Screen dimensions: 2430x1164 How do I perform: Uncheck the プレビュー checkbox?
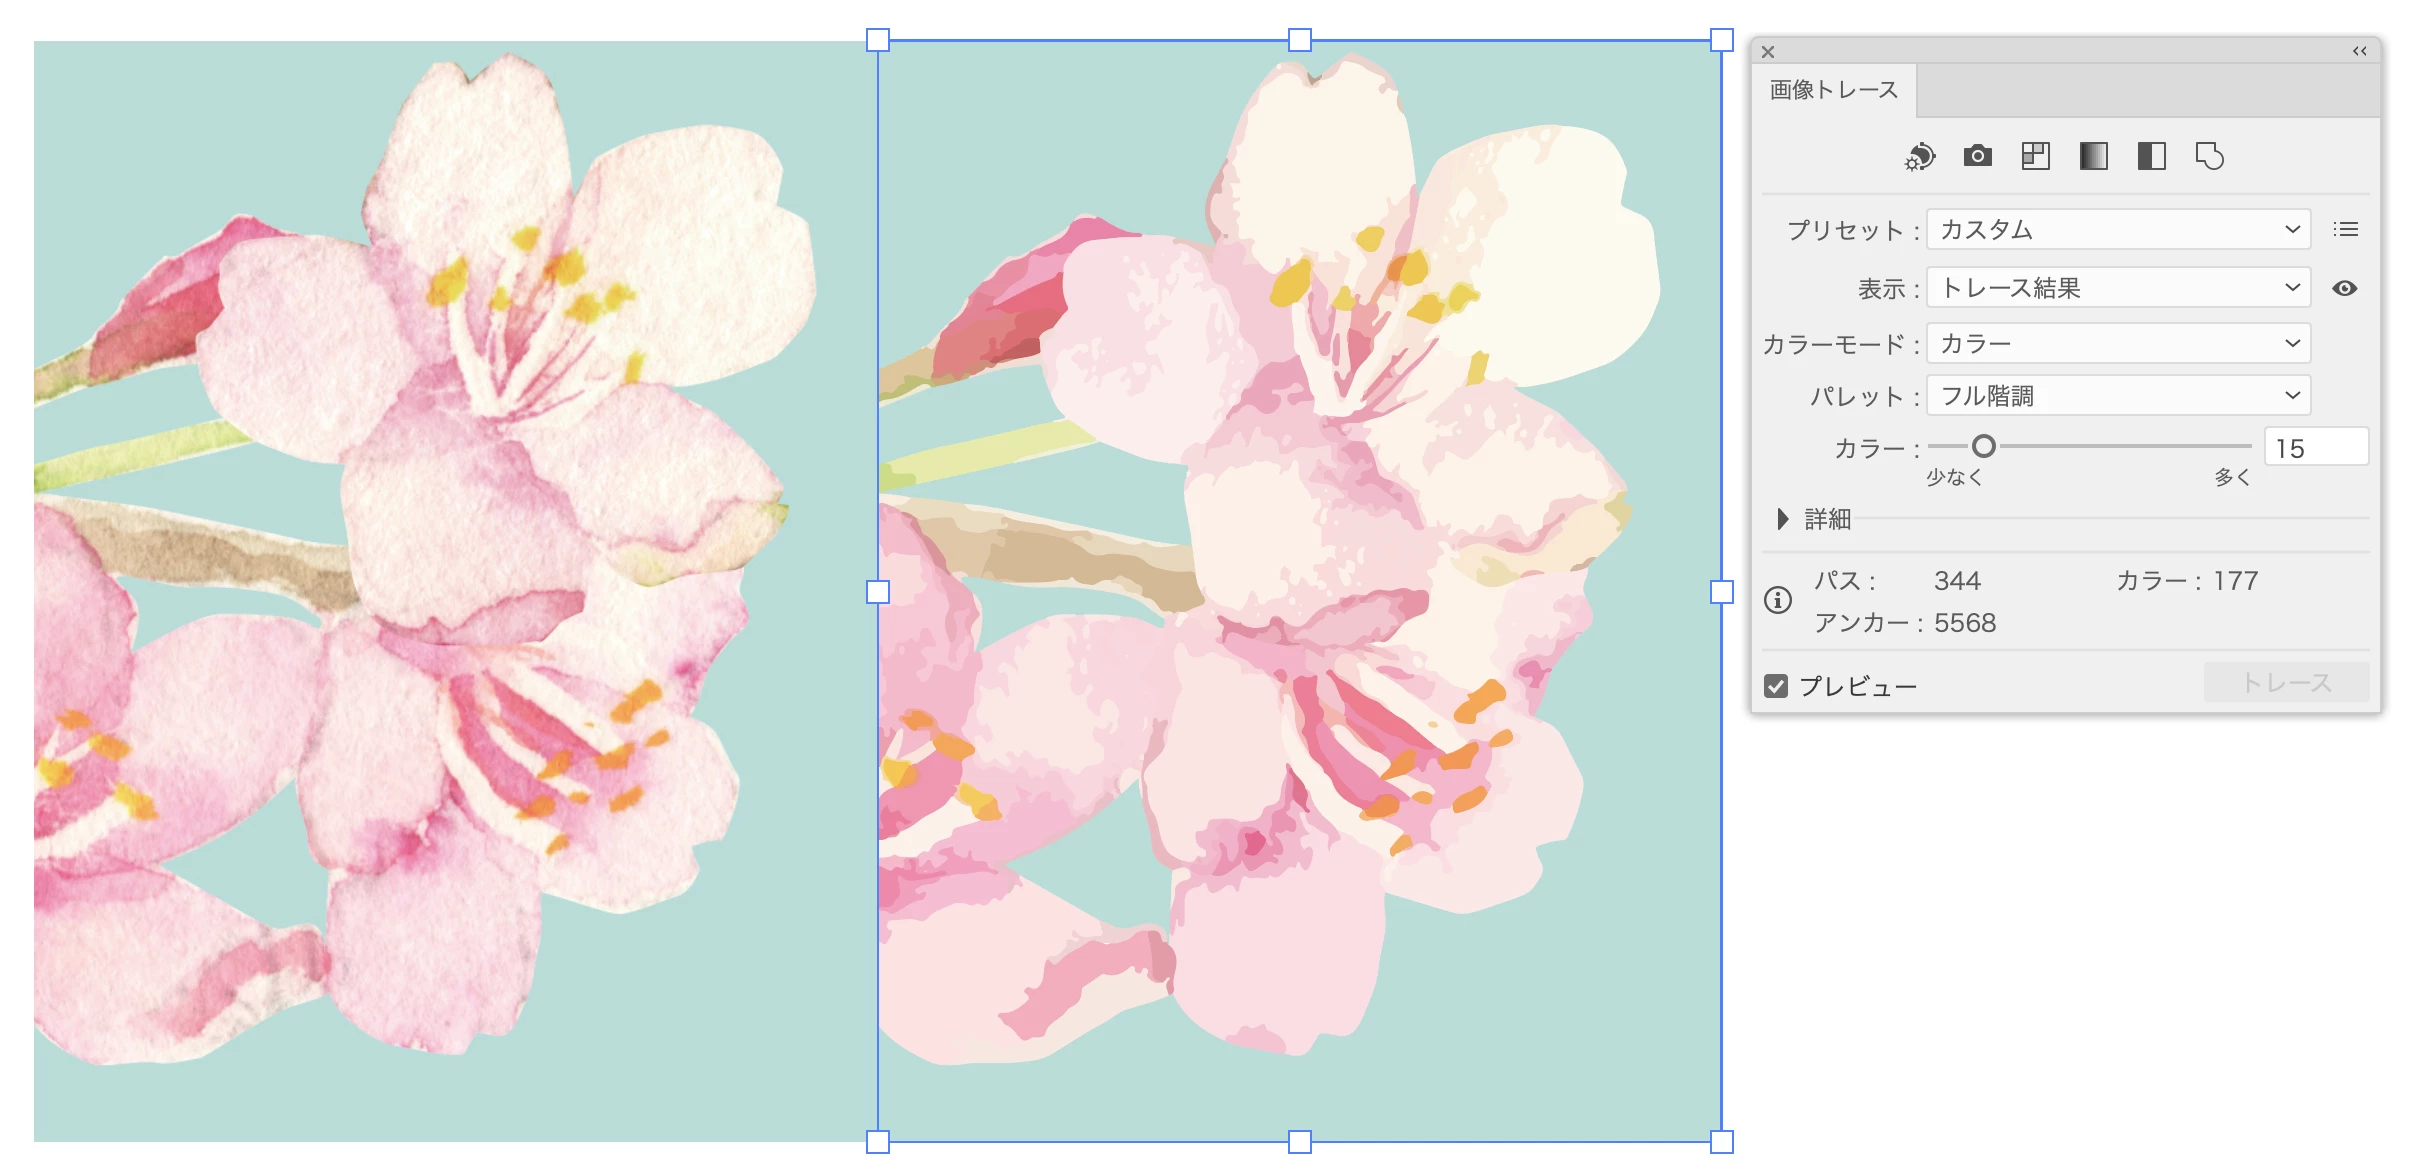(x=1776, y=686)
